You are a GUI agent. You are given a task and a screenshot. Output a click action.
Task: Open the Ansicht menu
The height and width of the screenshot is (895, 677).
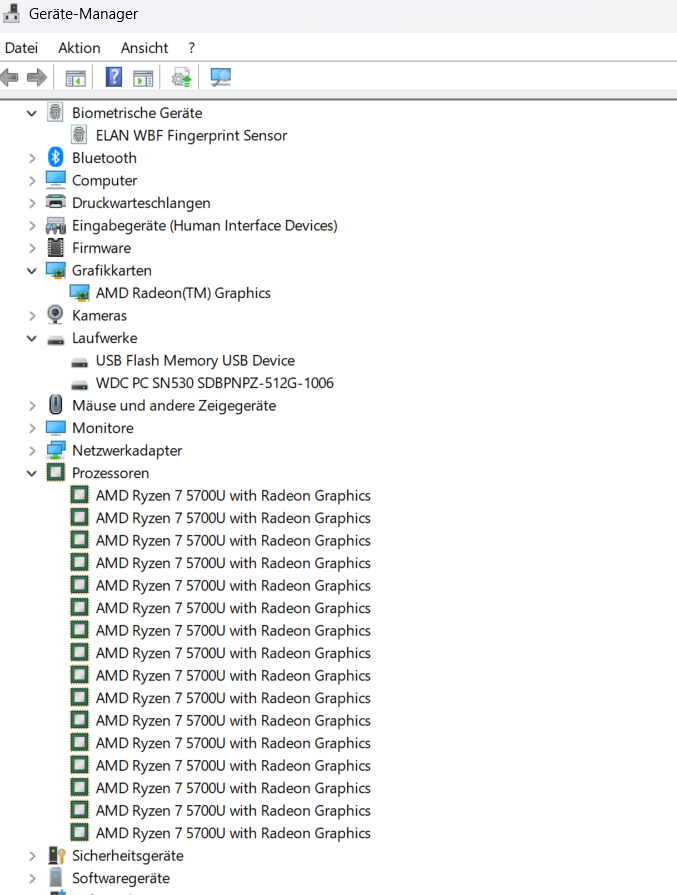point(144,48)
